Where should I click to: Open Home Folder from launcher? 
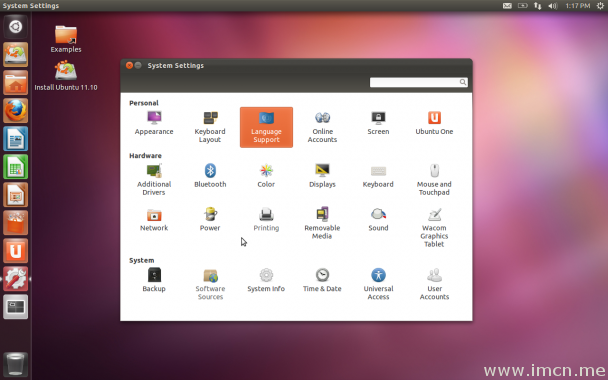tap(16, 83)
